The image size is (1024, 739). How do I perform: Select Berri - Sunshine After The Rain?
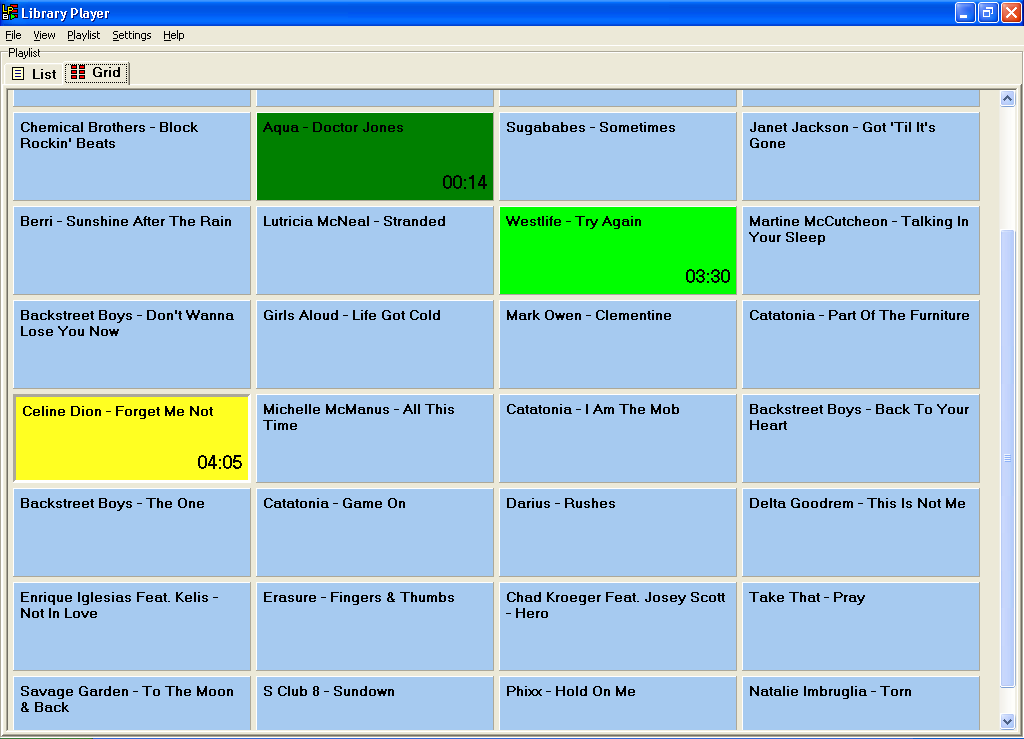click(132, 251)
